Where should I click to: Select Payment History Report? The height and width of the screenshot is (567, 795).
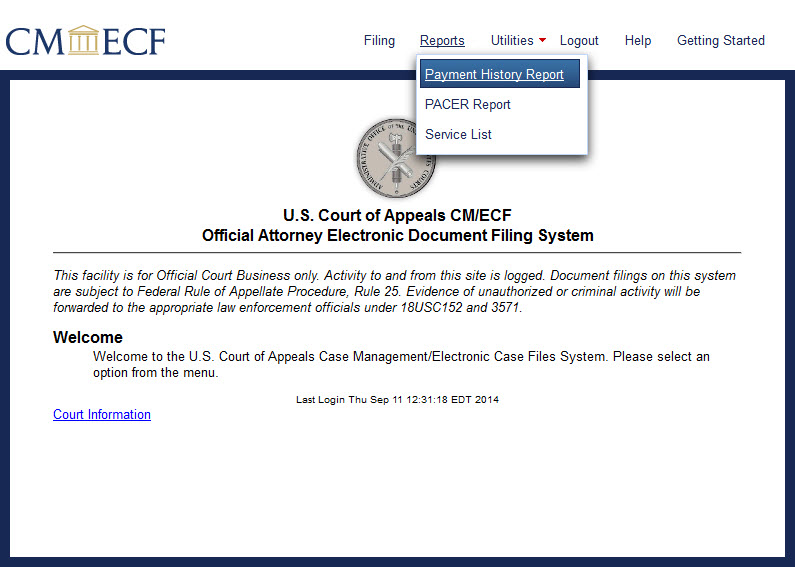click(x=494, y=75)
